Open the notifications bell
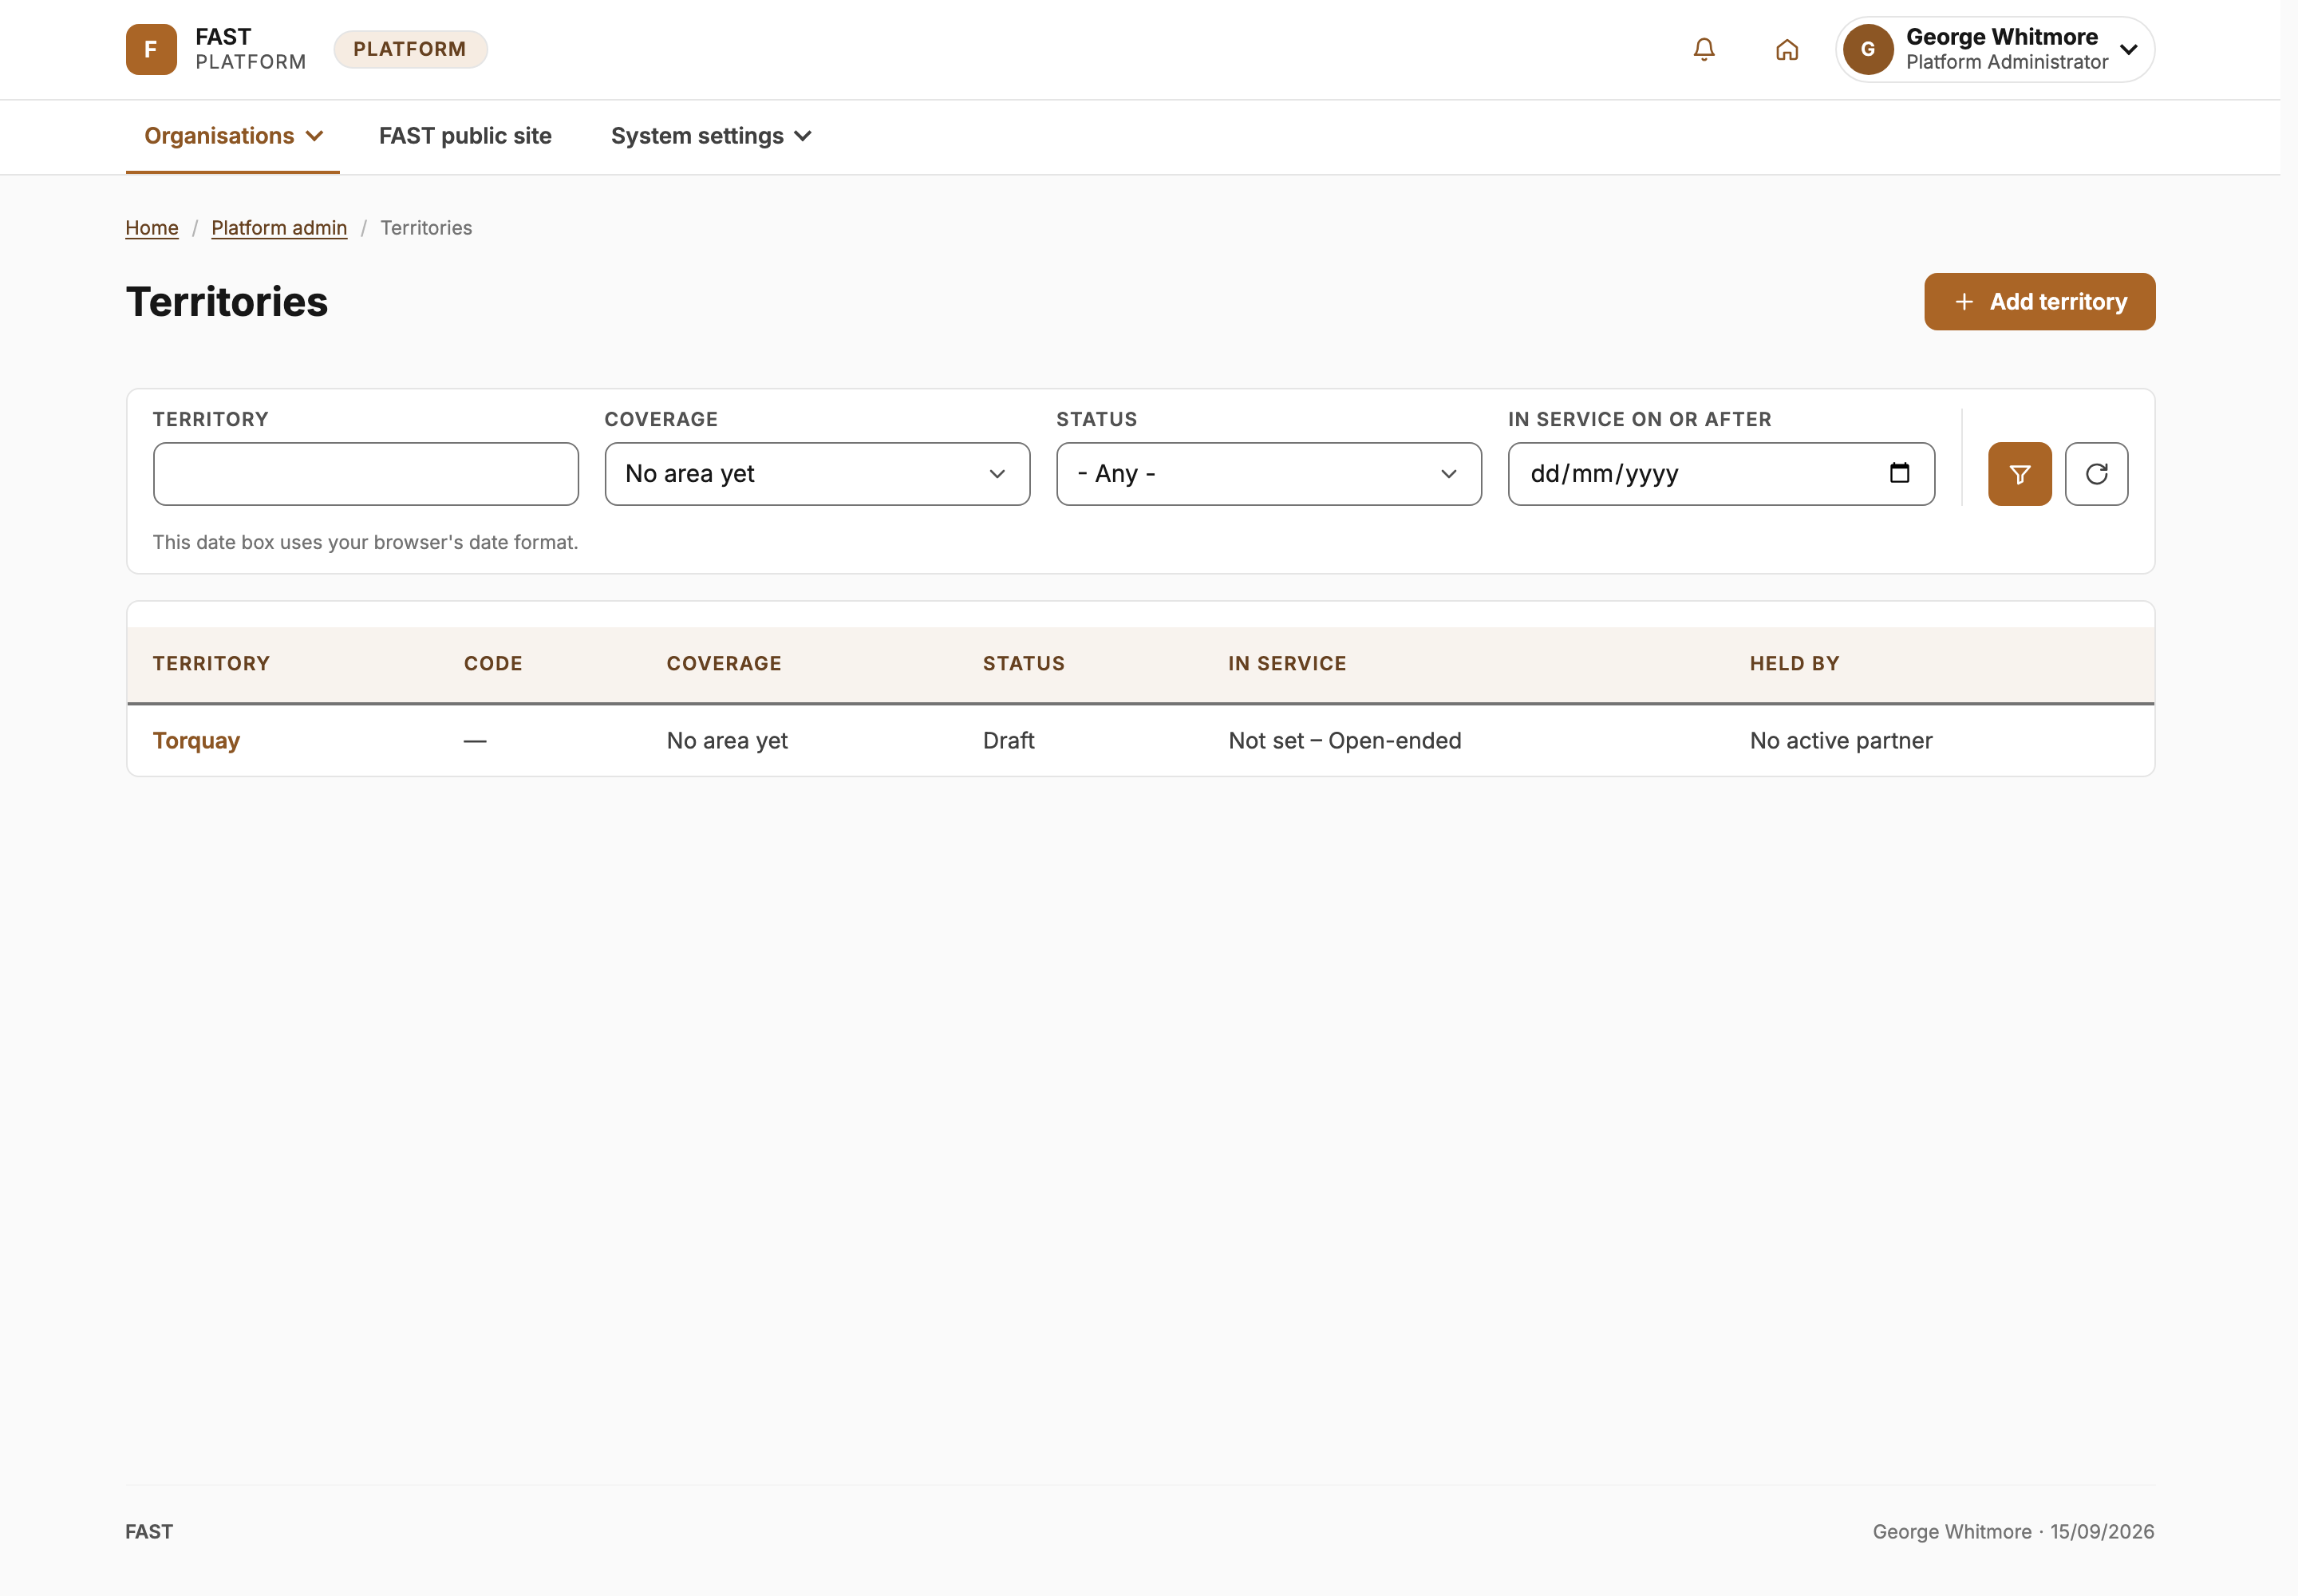This screenshot has width=2298, height=1596. coord(1704,49)
